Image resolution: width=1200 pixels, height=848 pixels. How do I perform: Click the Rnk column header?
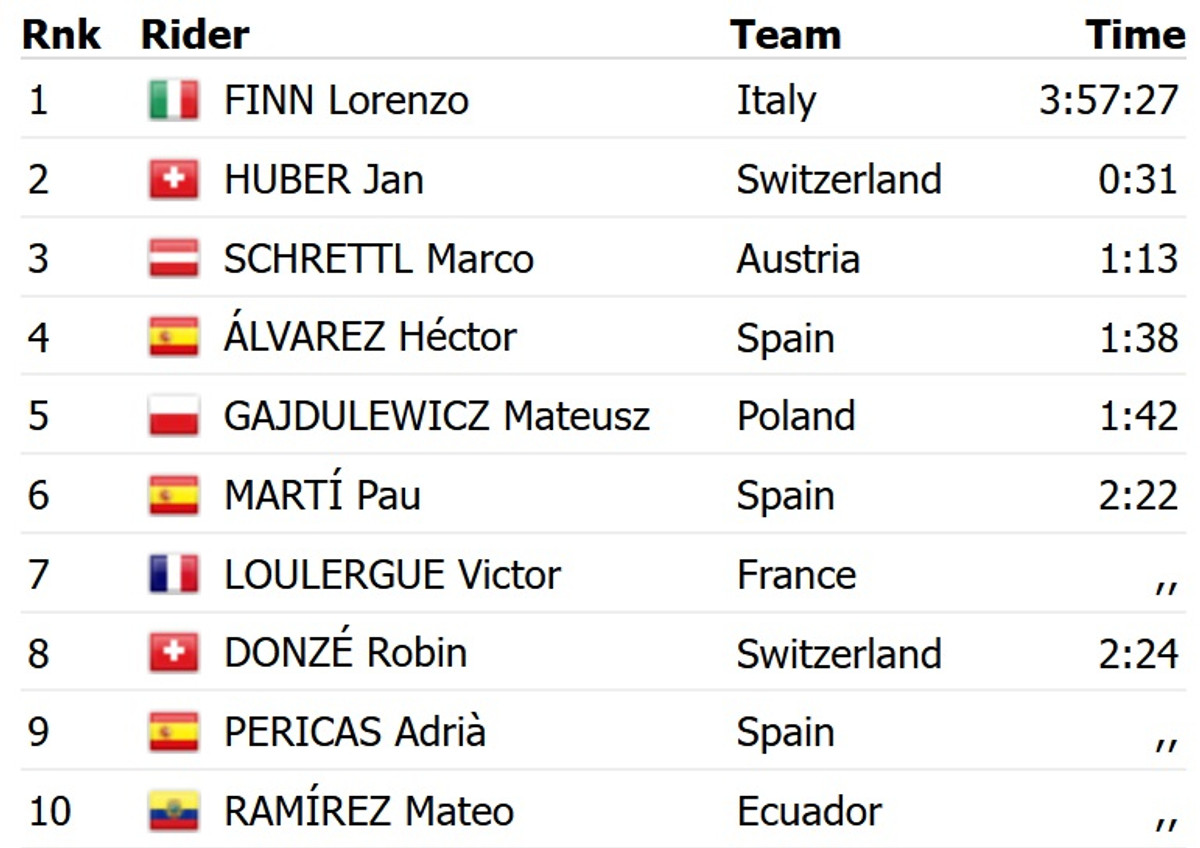click(61, 35)
